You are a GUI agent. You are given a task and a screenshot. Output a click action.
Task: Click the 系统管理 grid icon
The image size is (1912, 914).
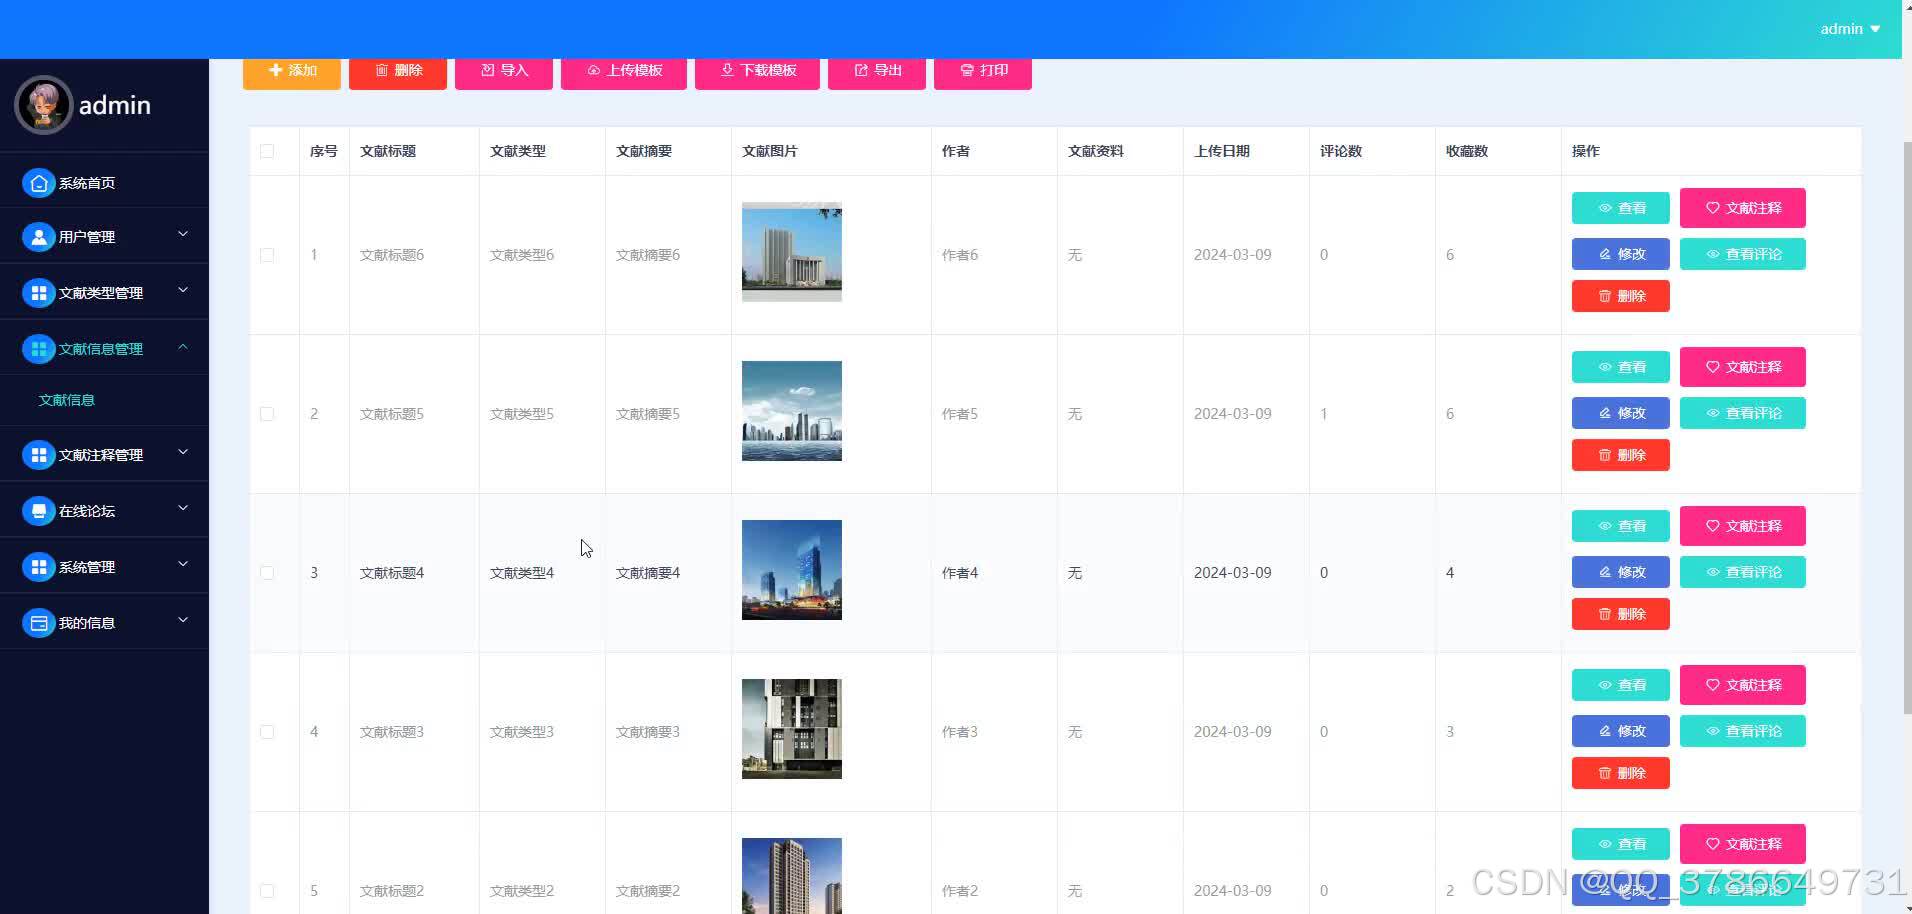39,567
